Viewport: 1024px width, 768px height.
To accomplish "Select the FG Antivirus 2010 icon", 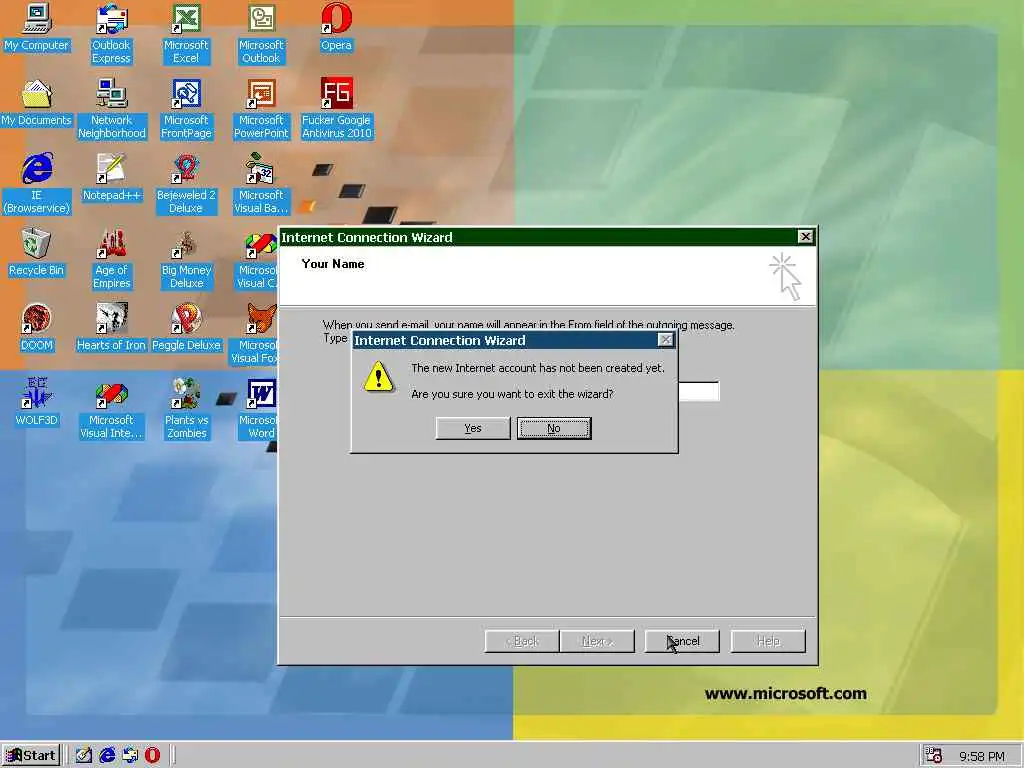I will 336,108.
